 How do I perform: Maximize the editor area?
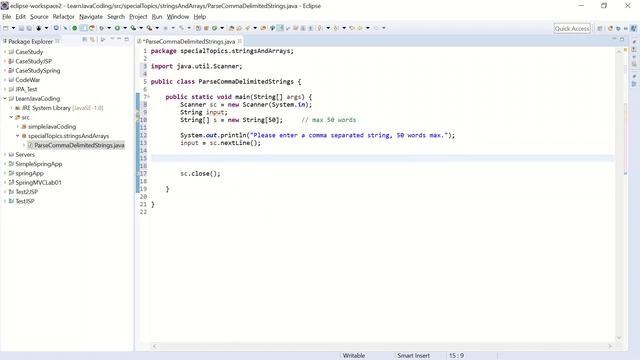622,39
